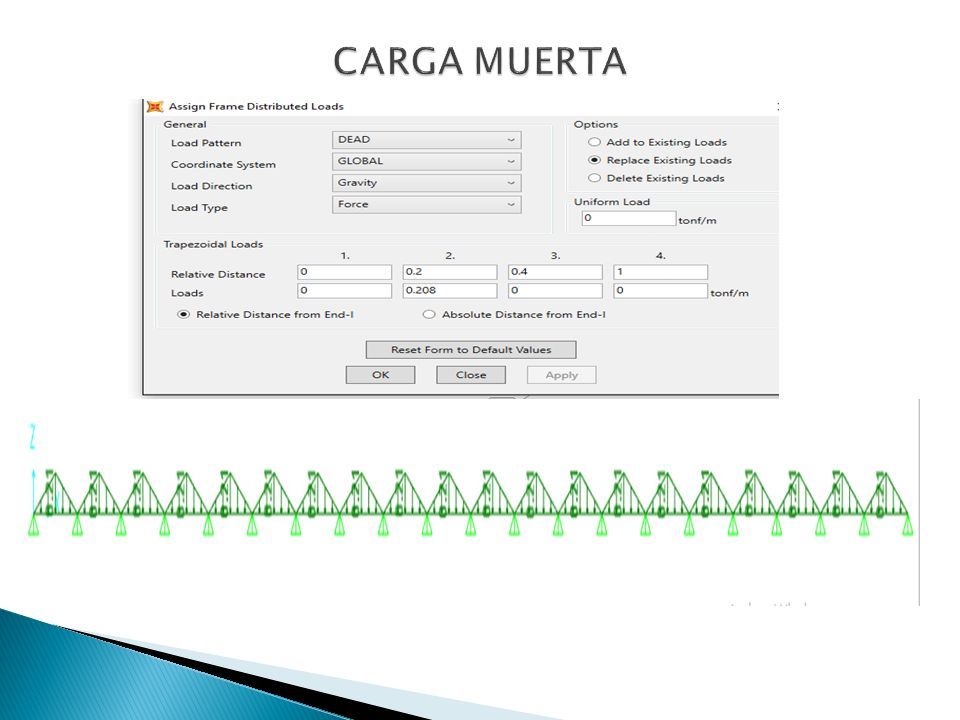Image resolution: width=960 pixels, height=720 pixels.
Task: Click the Close button
Action: pyautogui.click(x=471, y=375)
